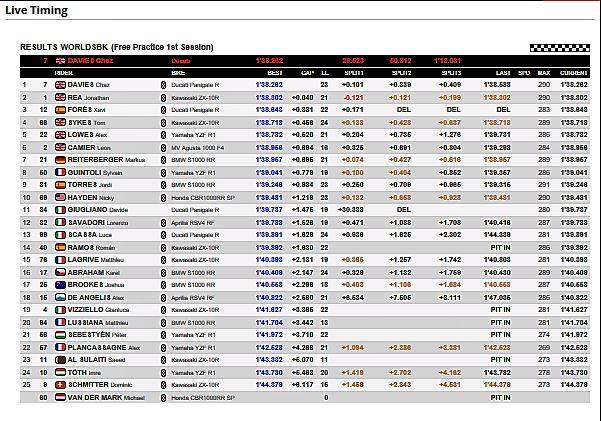Click the tyre icon in RAMOS Román's row

[163, 248]
